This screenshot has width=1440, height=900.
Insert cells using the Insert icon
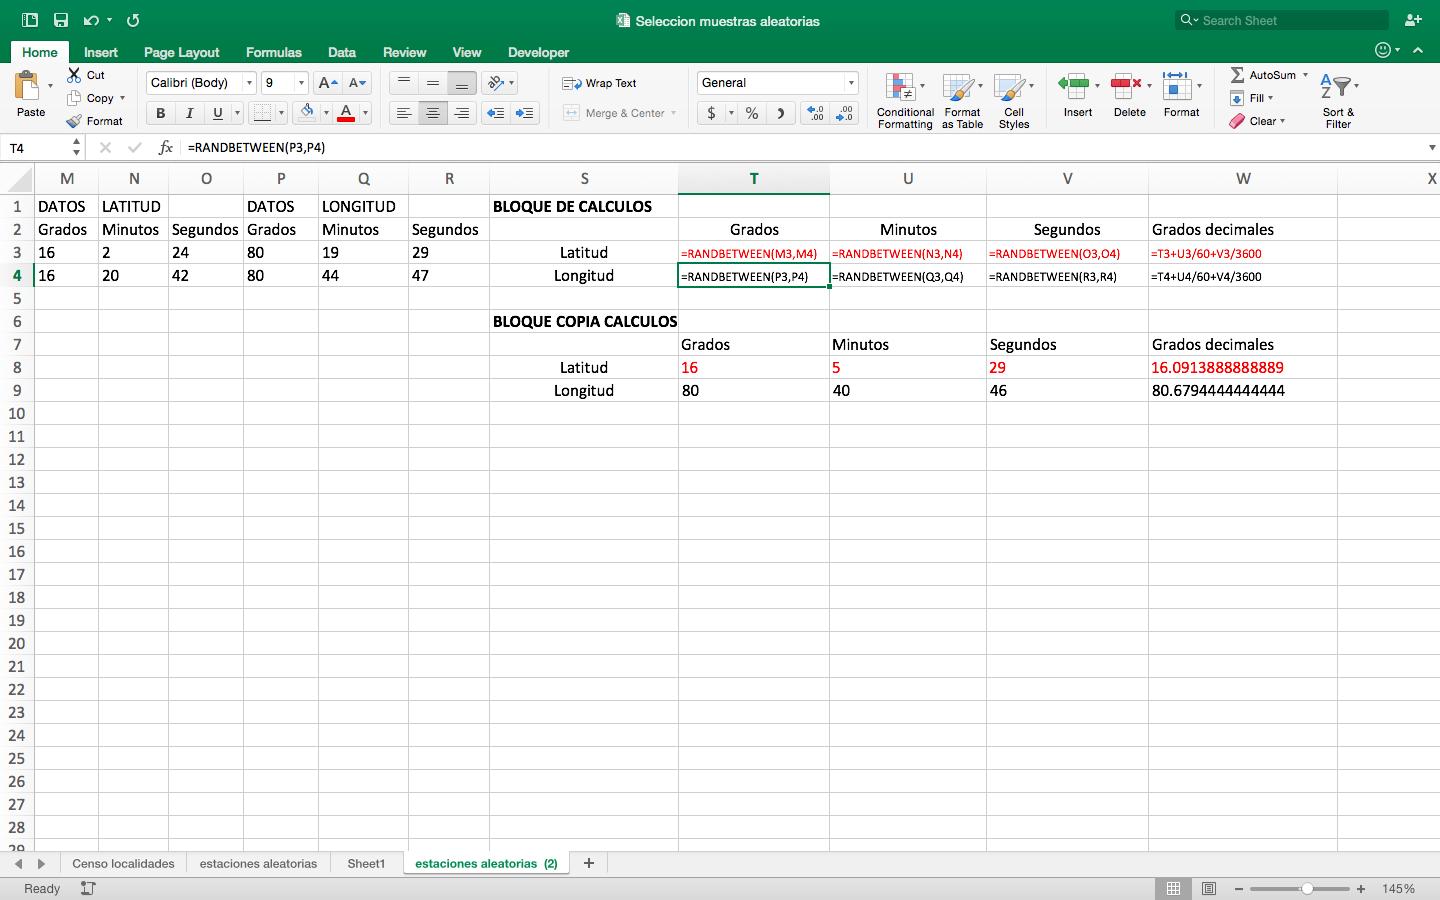click(x=1075, y=86)
